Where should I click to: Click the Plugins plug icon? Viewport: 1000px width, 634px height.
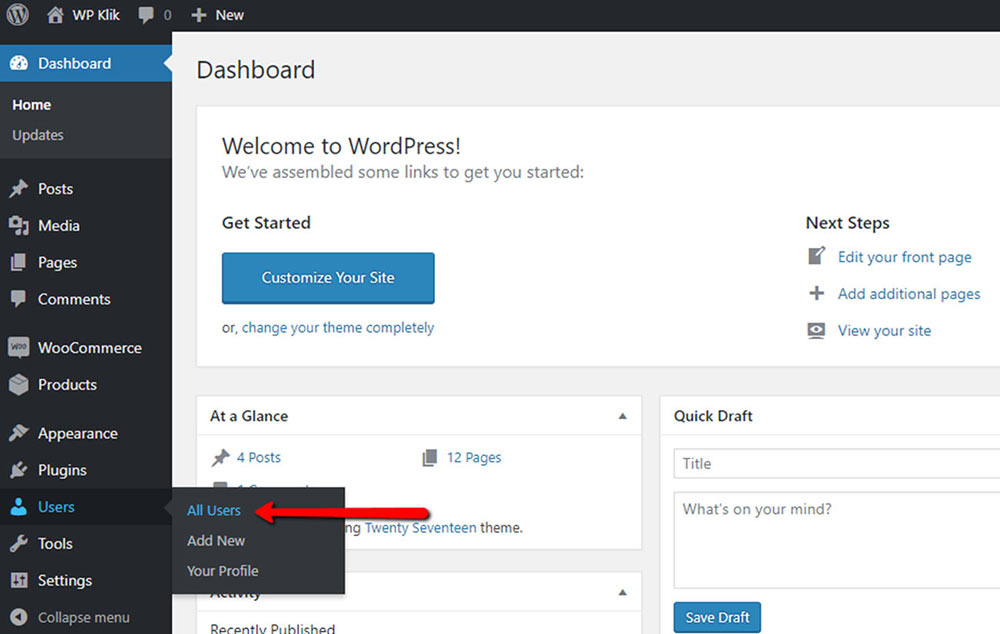tap(19, 470)
